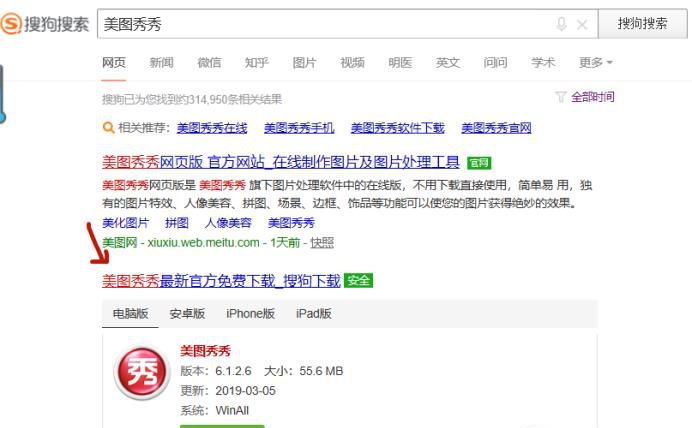Open related search 美图秀秀手机
Viewport: 692px width, 428px height.
pos(299,128)
